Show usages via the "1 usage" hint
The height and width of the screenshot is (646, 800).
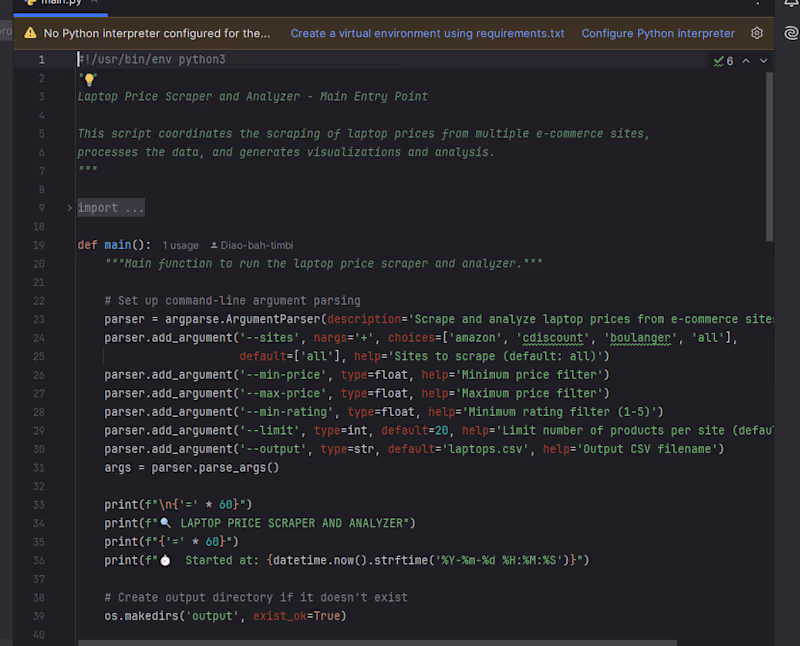pyautogui.click(x=181, y=245)
